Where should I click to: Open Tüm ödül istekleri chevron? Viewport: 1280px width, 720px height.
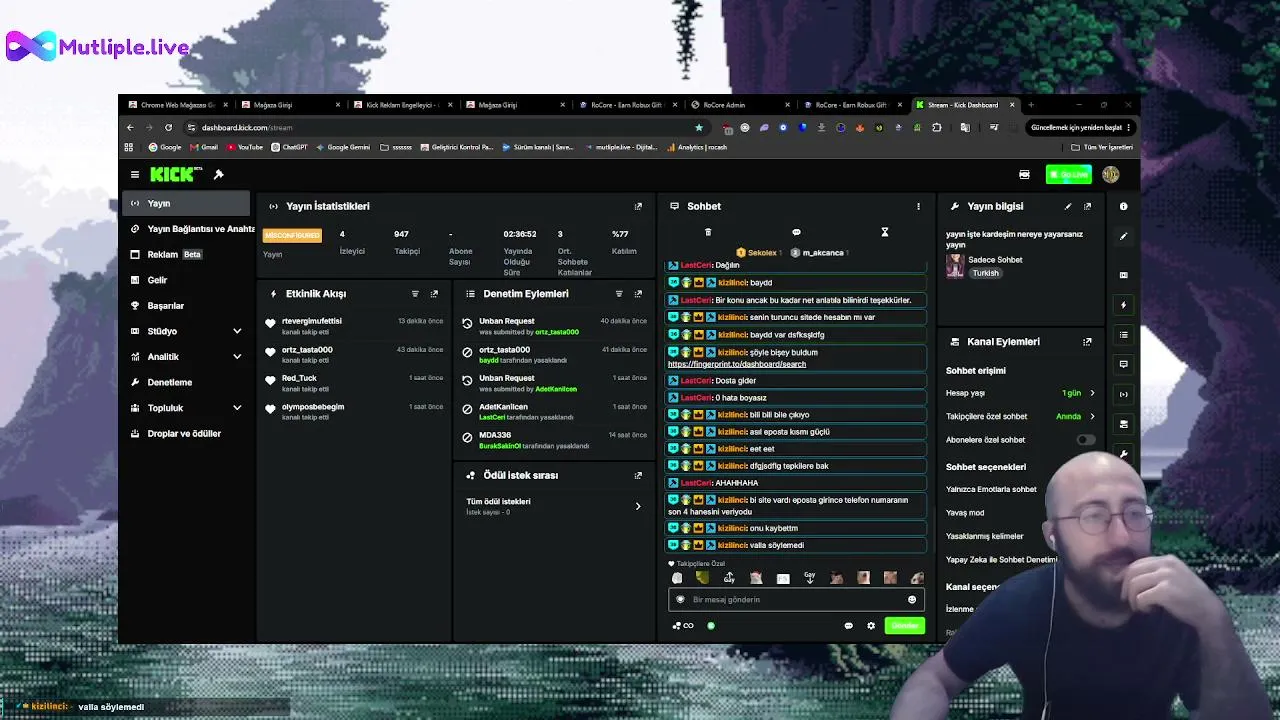[638, 507]
